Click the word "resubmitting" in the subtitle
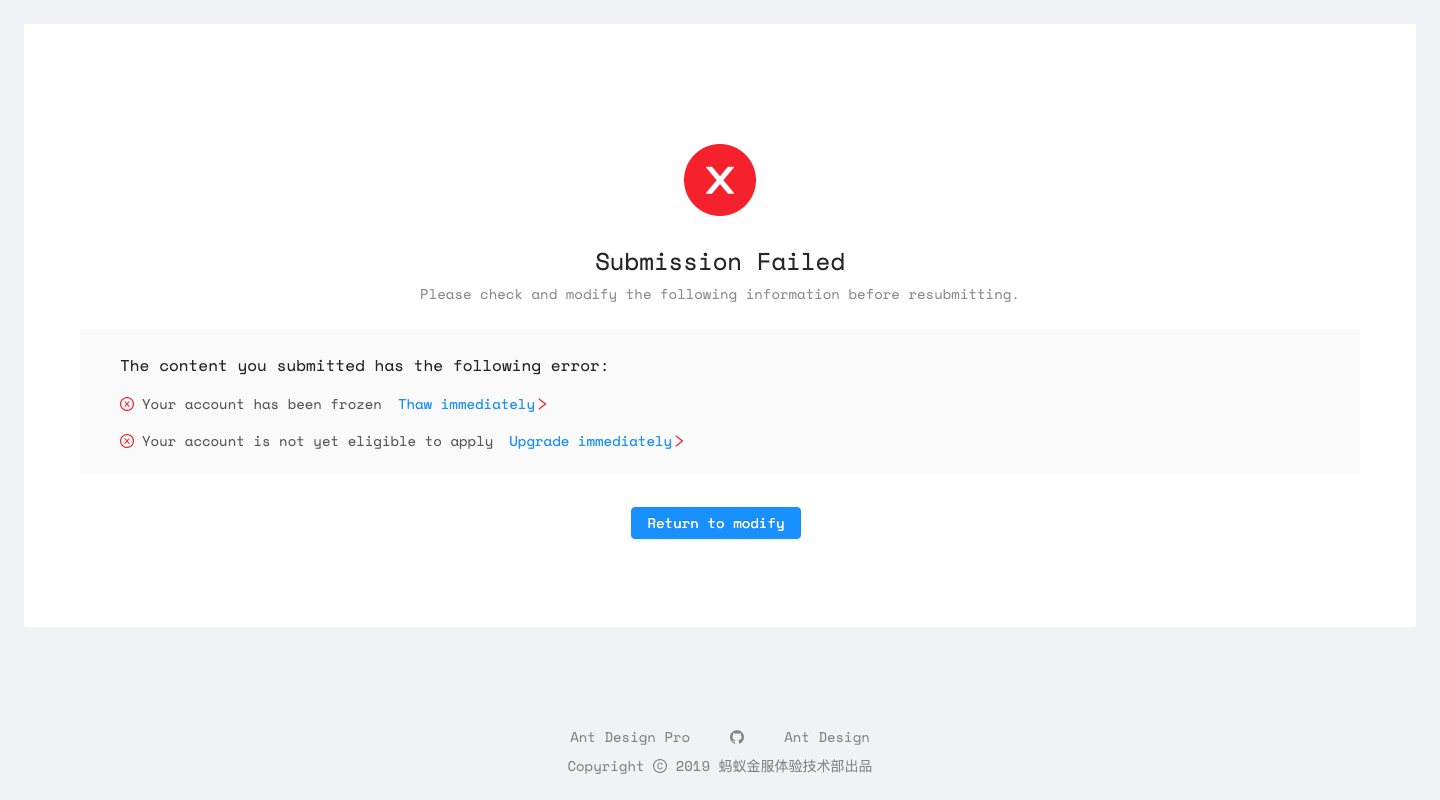This screenshot has height=800, width=1440. (963, 294)
